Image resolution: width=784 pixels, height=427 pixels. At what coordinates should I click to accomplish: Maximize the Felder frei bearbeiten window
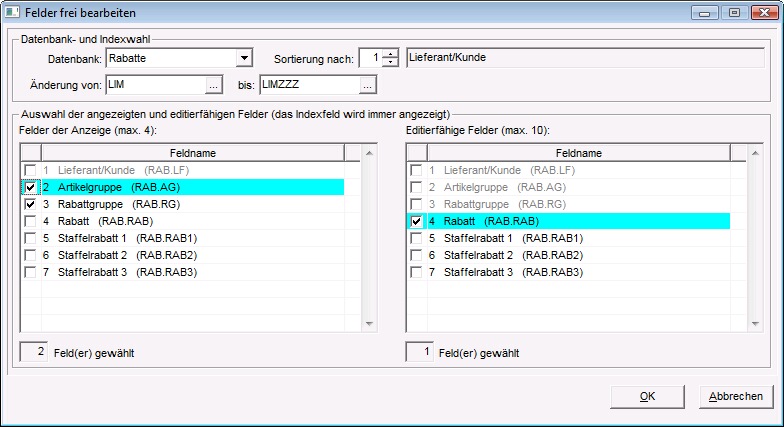[x=734, y=13]
